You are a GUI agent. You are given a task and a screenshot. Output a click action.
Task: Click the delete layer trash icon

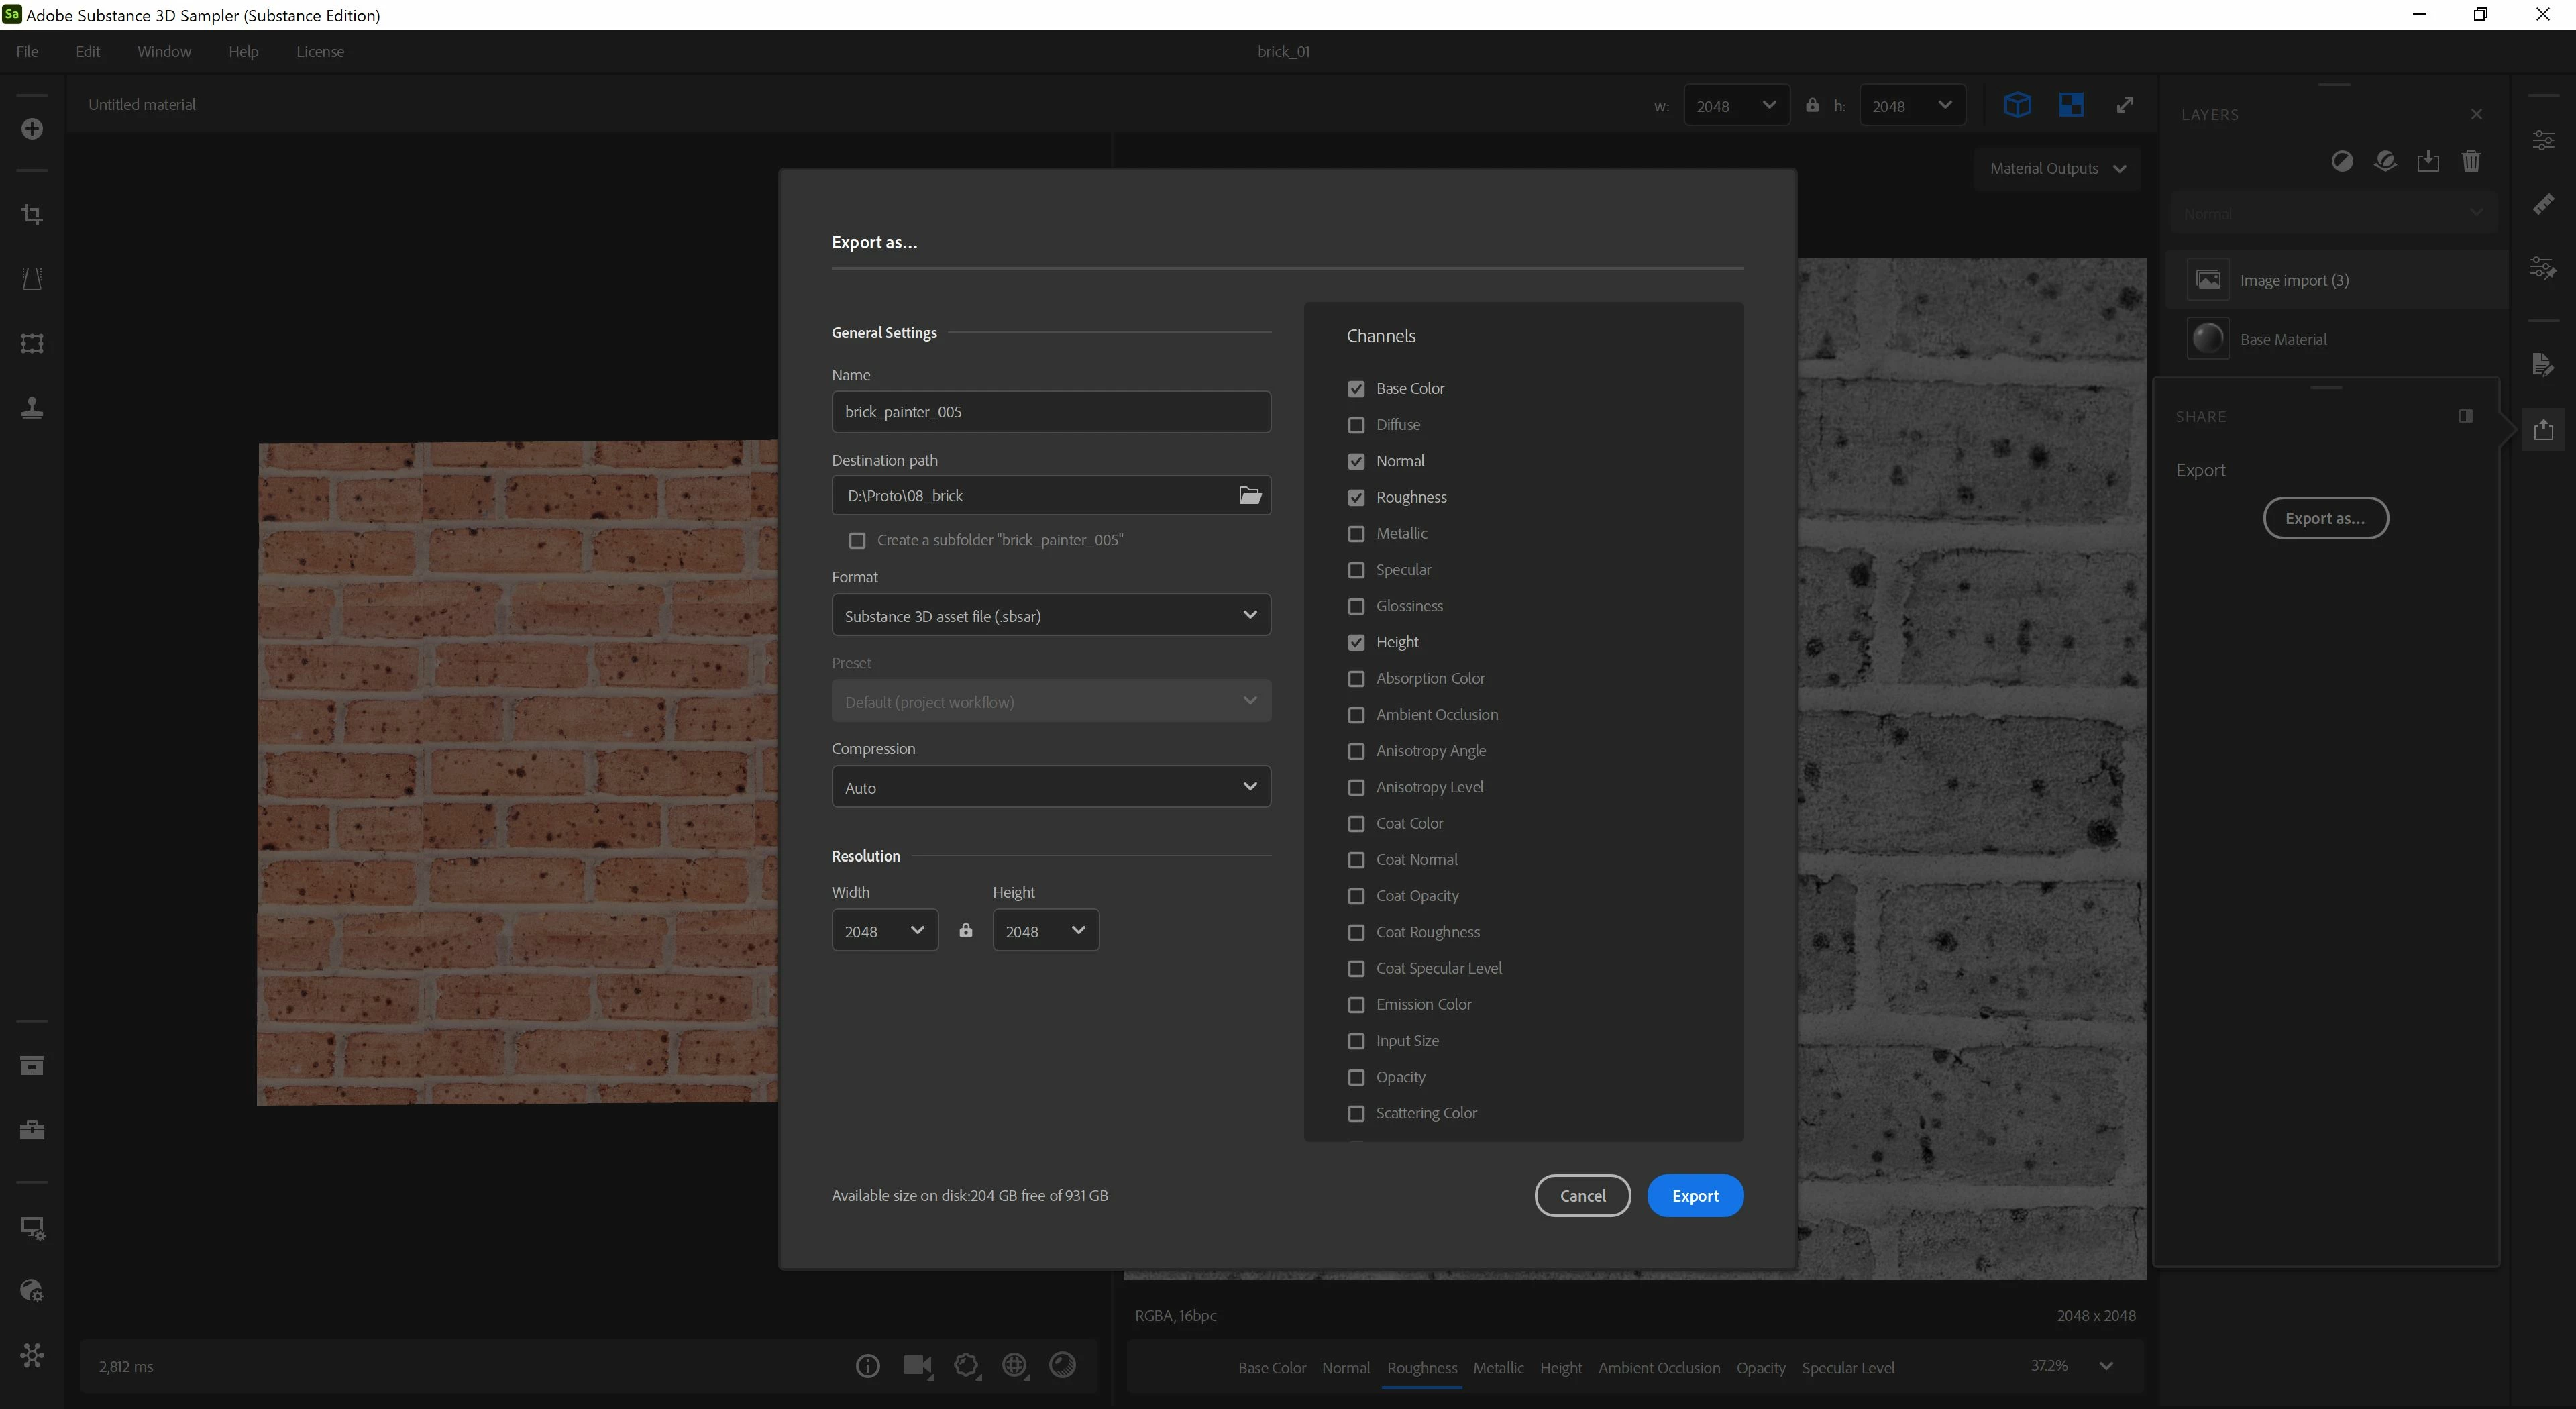pyautogui.click(x=2470, y=161)
